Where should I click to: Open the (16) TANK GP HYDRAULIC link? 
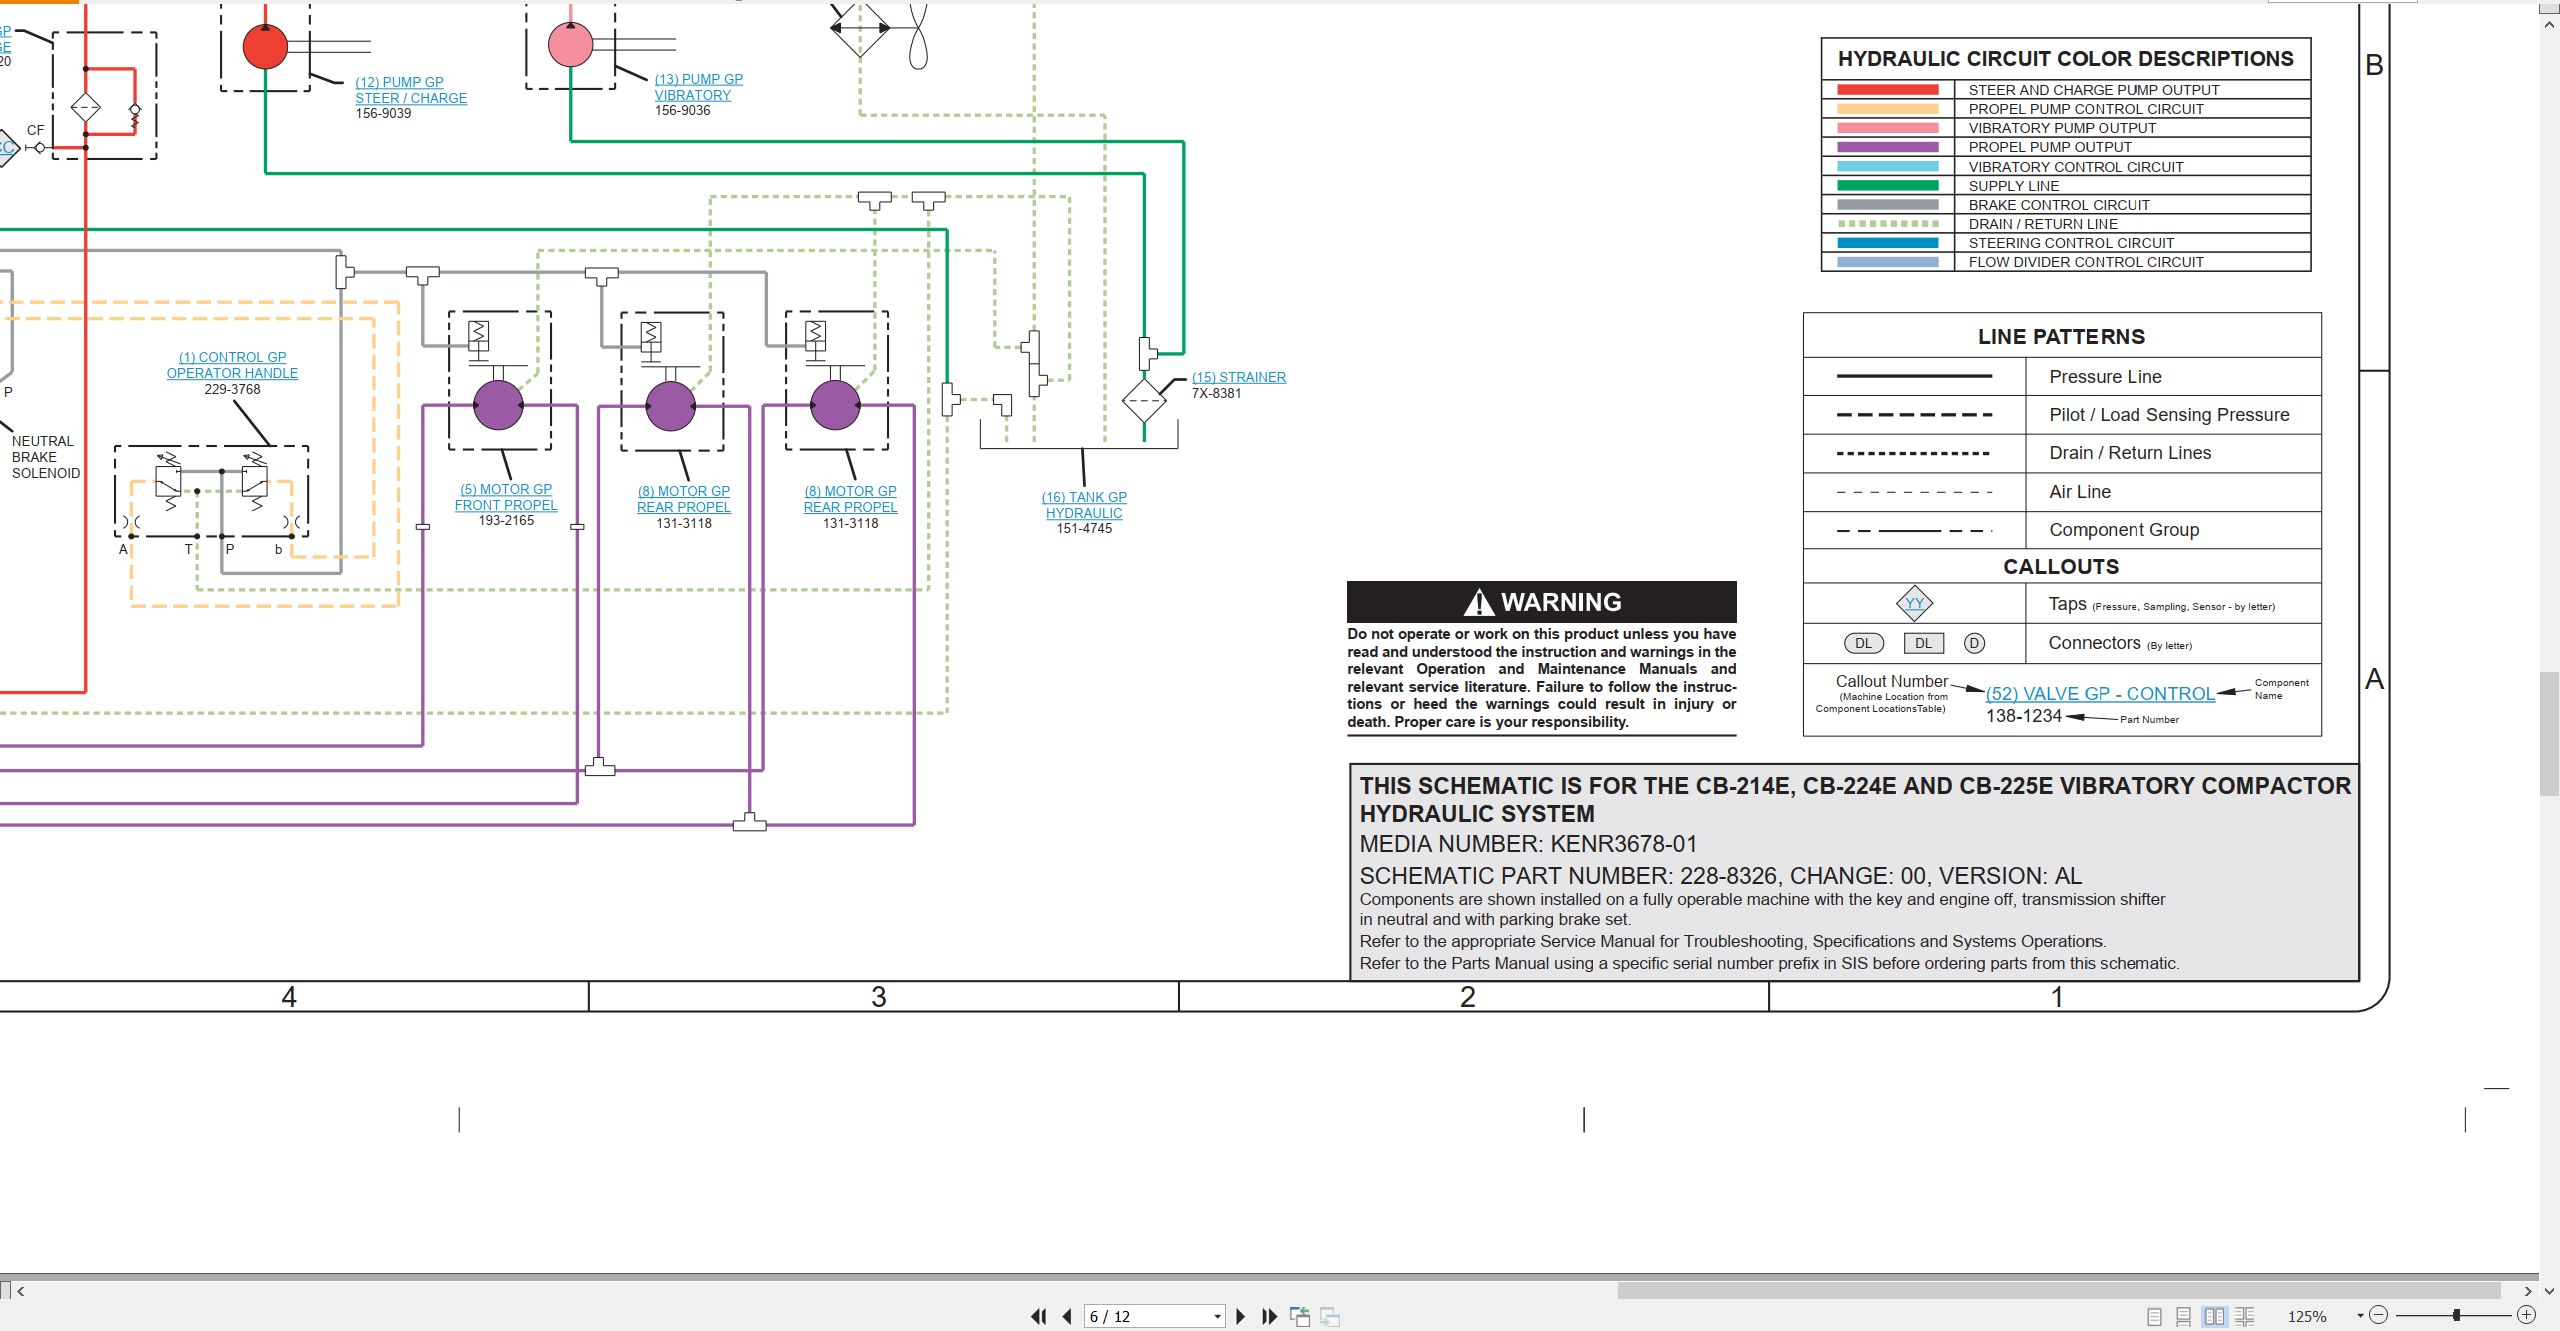coord(1084,505)
